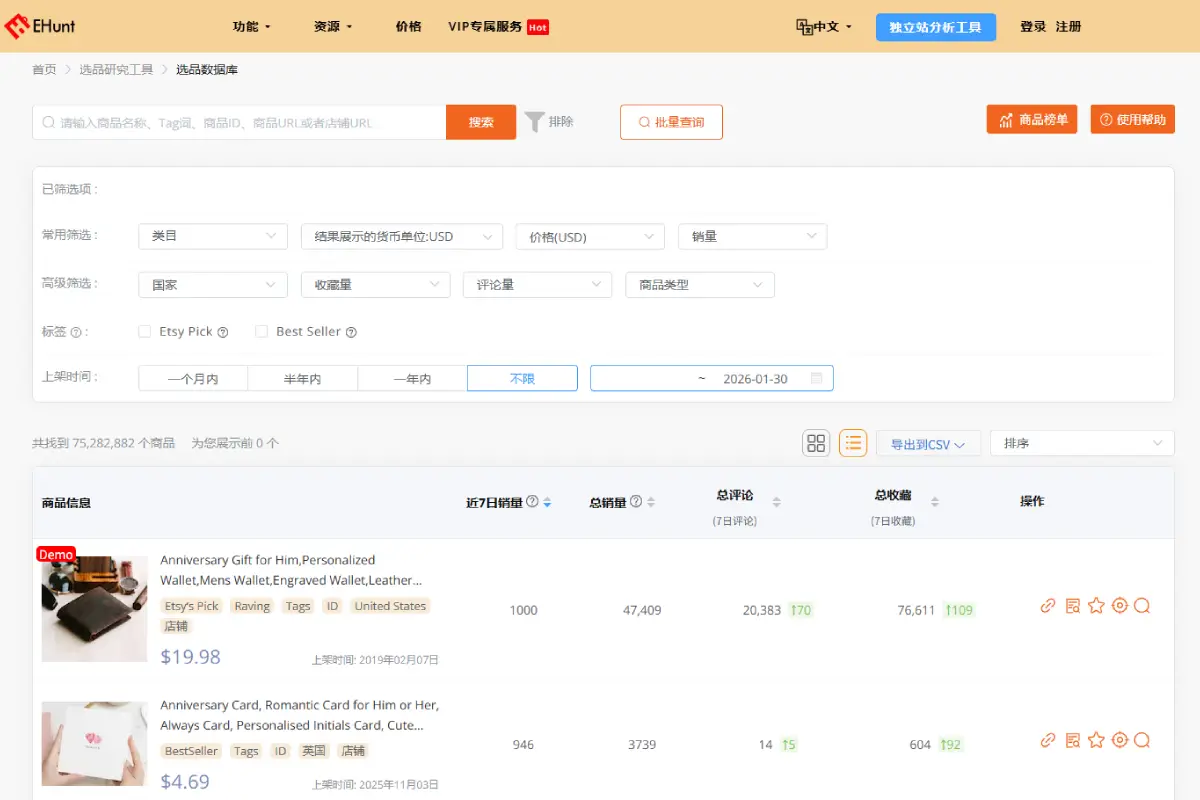
Task: Enable the Etsy Pick checkbox
Action: [x=144, y=331]
